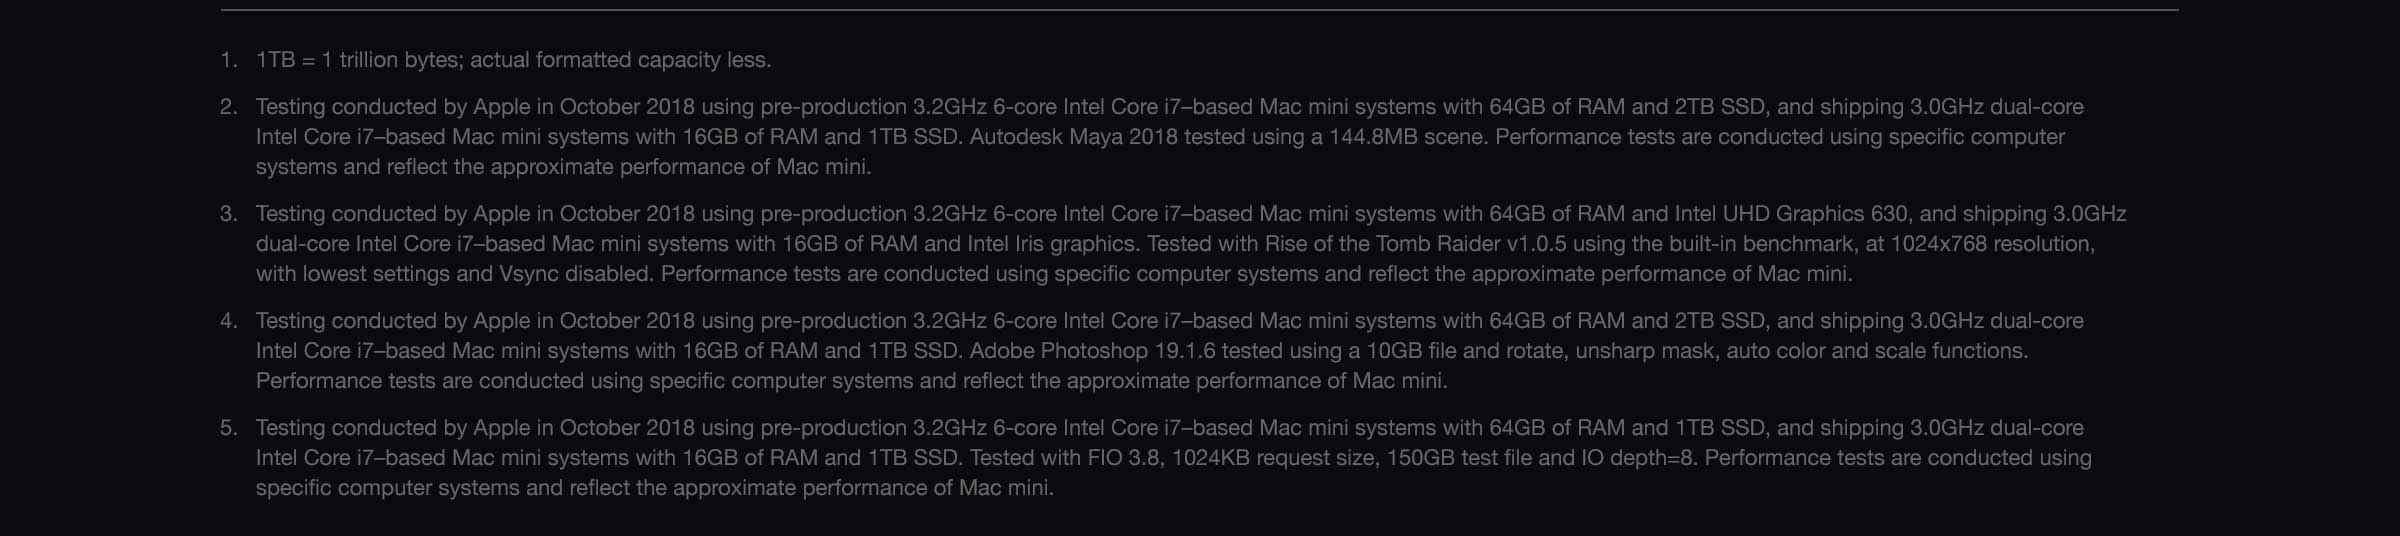Click the horizontal divider line above the footnotes
This screenshot has height=536, width=2400.
[1199, 11]
